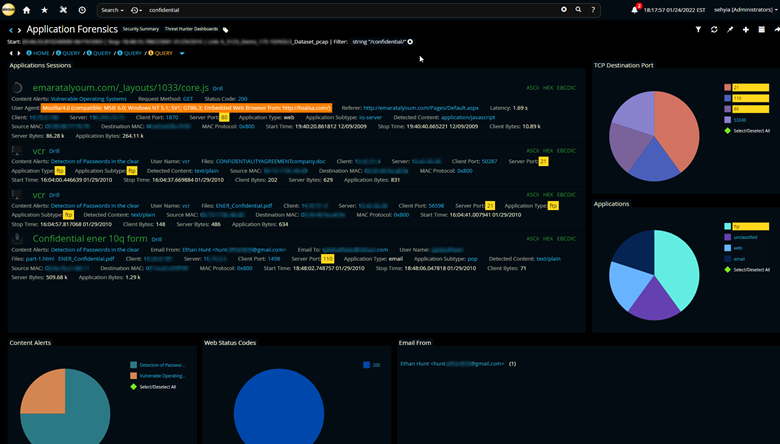Refresh the dashboard with refresh icon
This screenshot has width=780, height=444.
click(x=714, y=30)
